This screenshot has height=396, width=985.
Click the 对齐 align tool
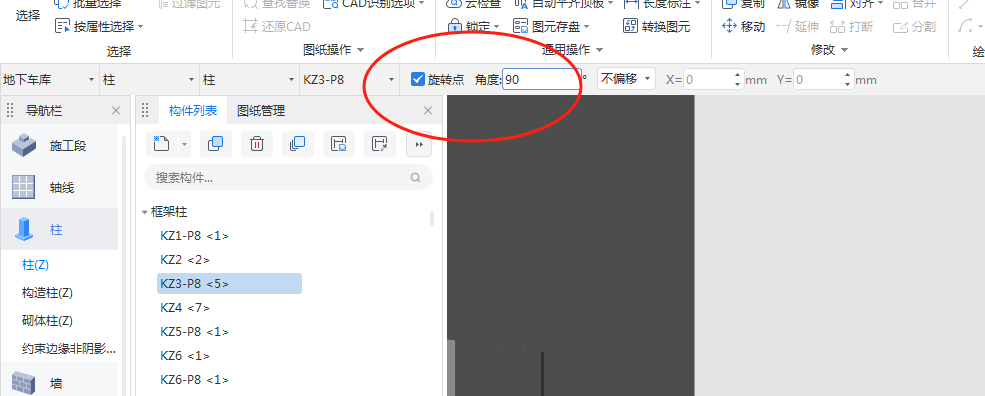[x=856, y=4]
